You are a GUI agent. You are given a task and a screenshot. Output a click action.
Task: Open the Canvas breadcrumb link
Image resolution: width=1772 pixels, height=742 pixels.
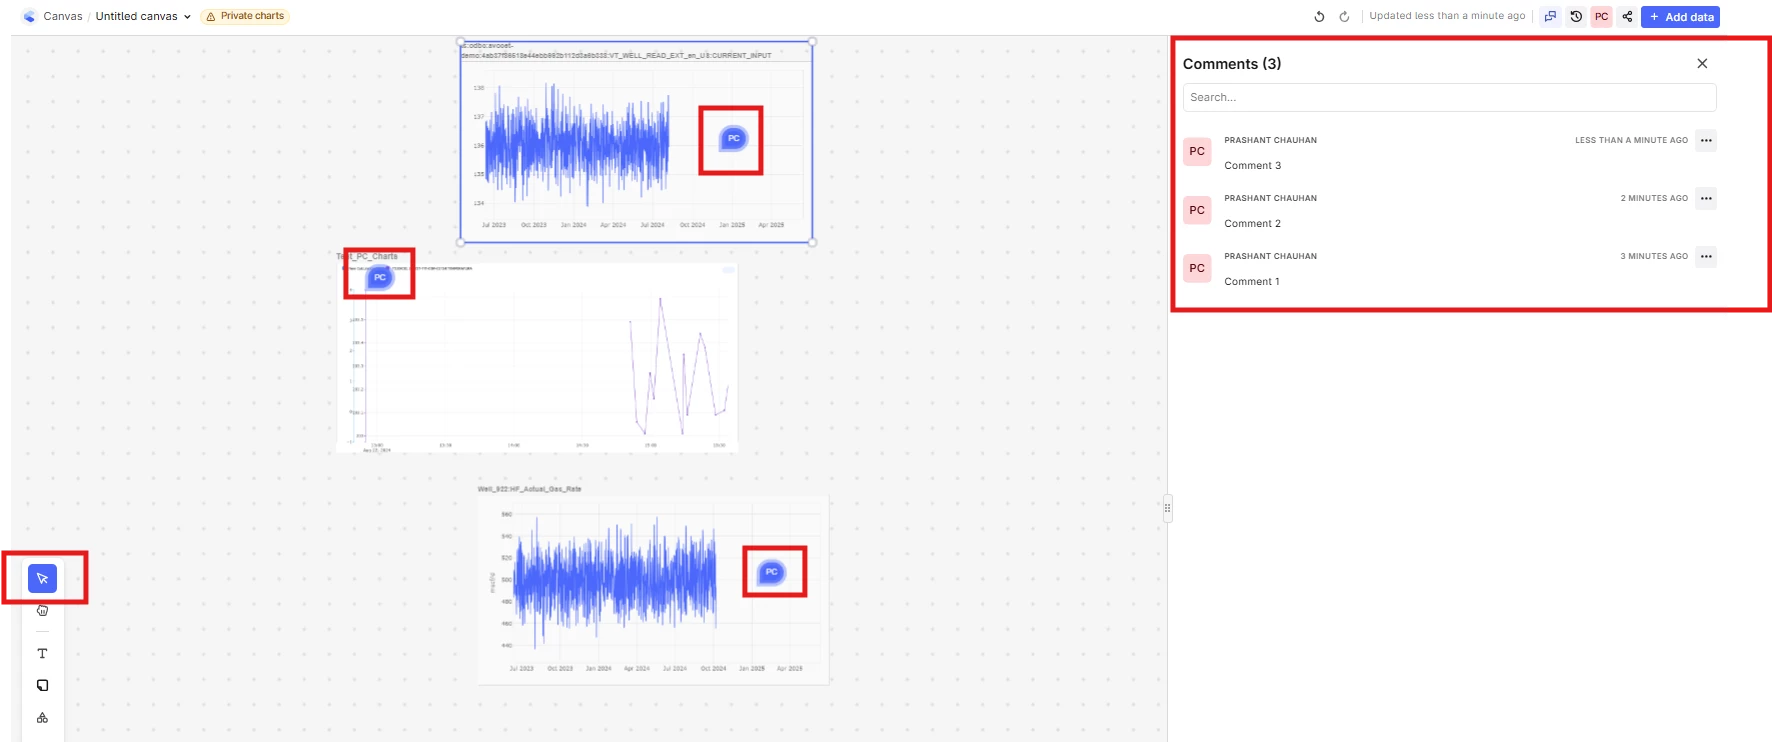tap(62, 16)
